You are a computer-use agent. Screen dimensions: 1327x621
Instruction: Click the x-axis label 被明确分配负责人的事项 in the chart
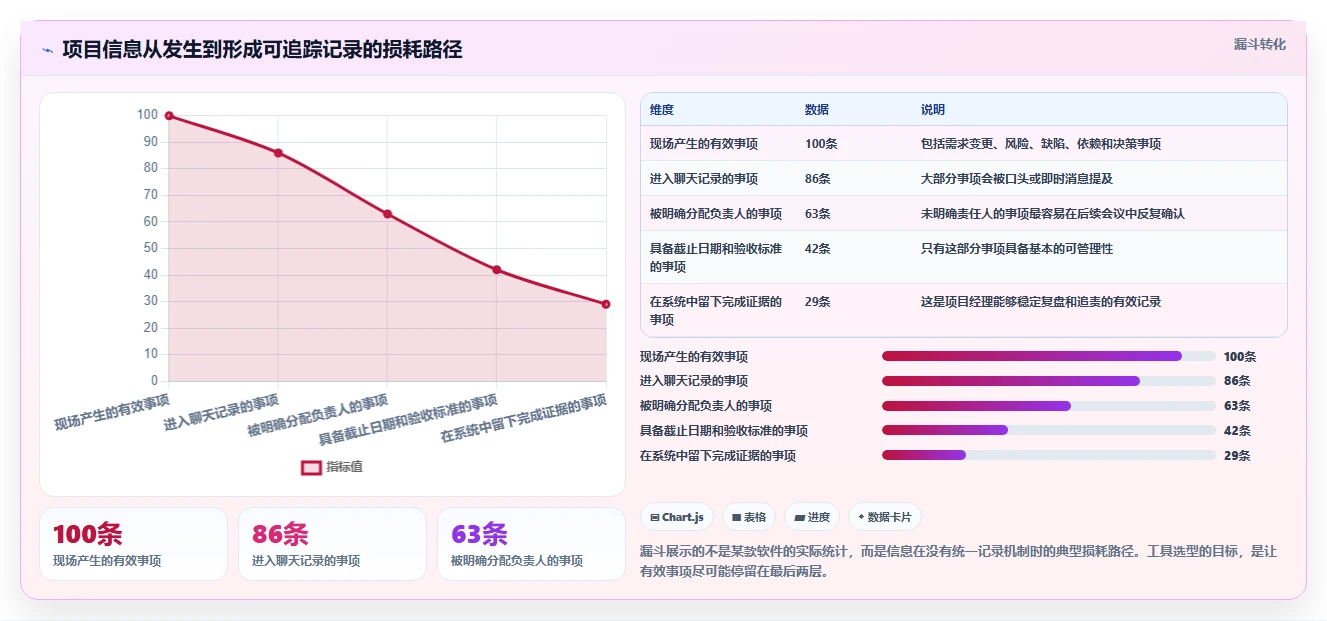pos(318,416)
